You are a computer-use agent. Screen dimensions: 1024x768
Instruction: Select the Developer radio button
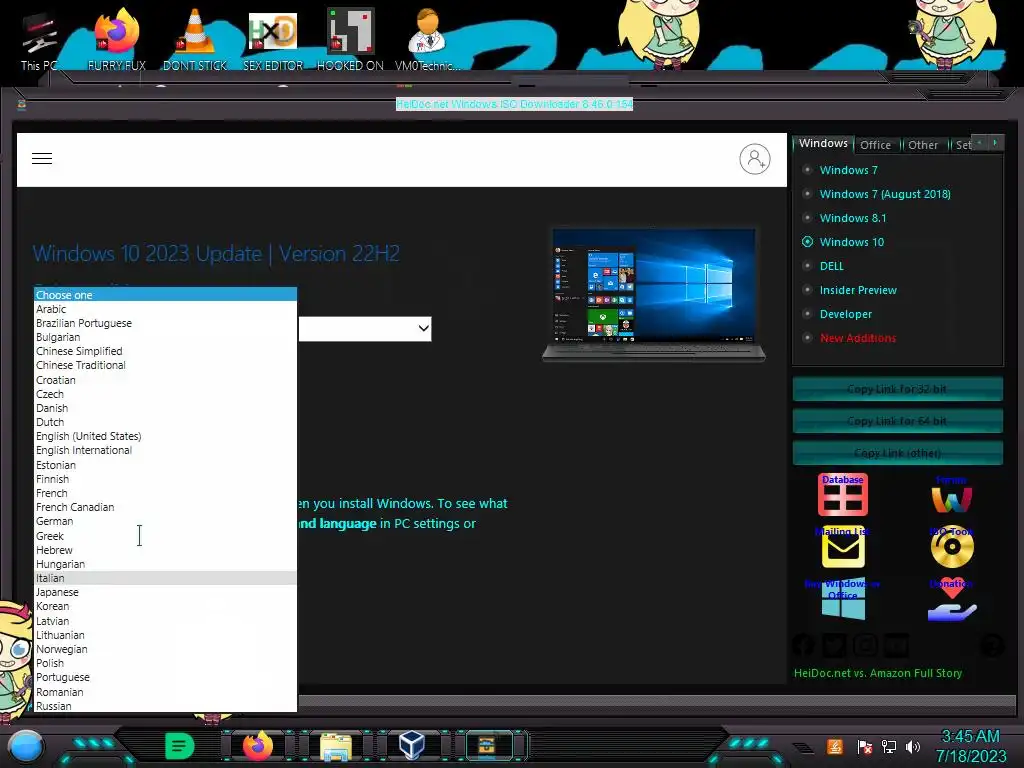[x=807, y=314]
